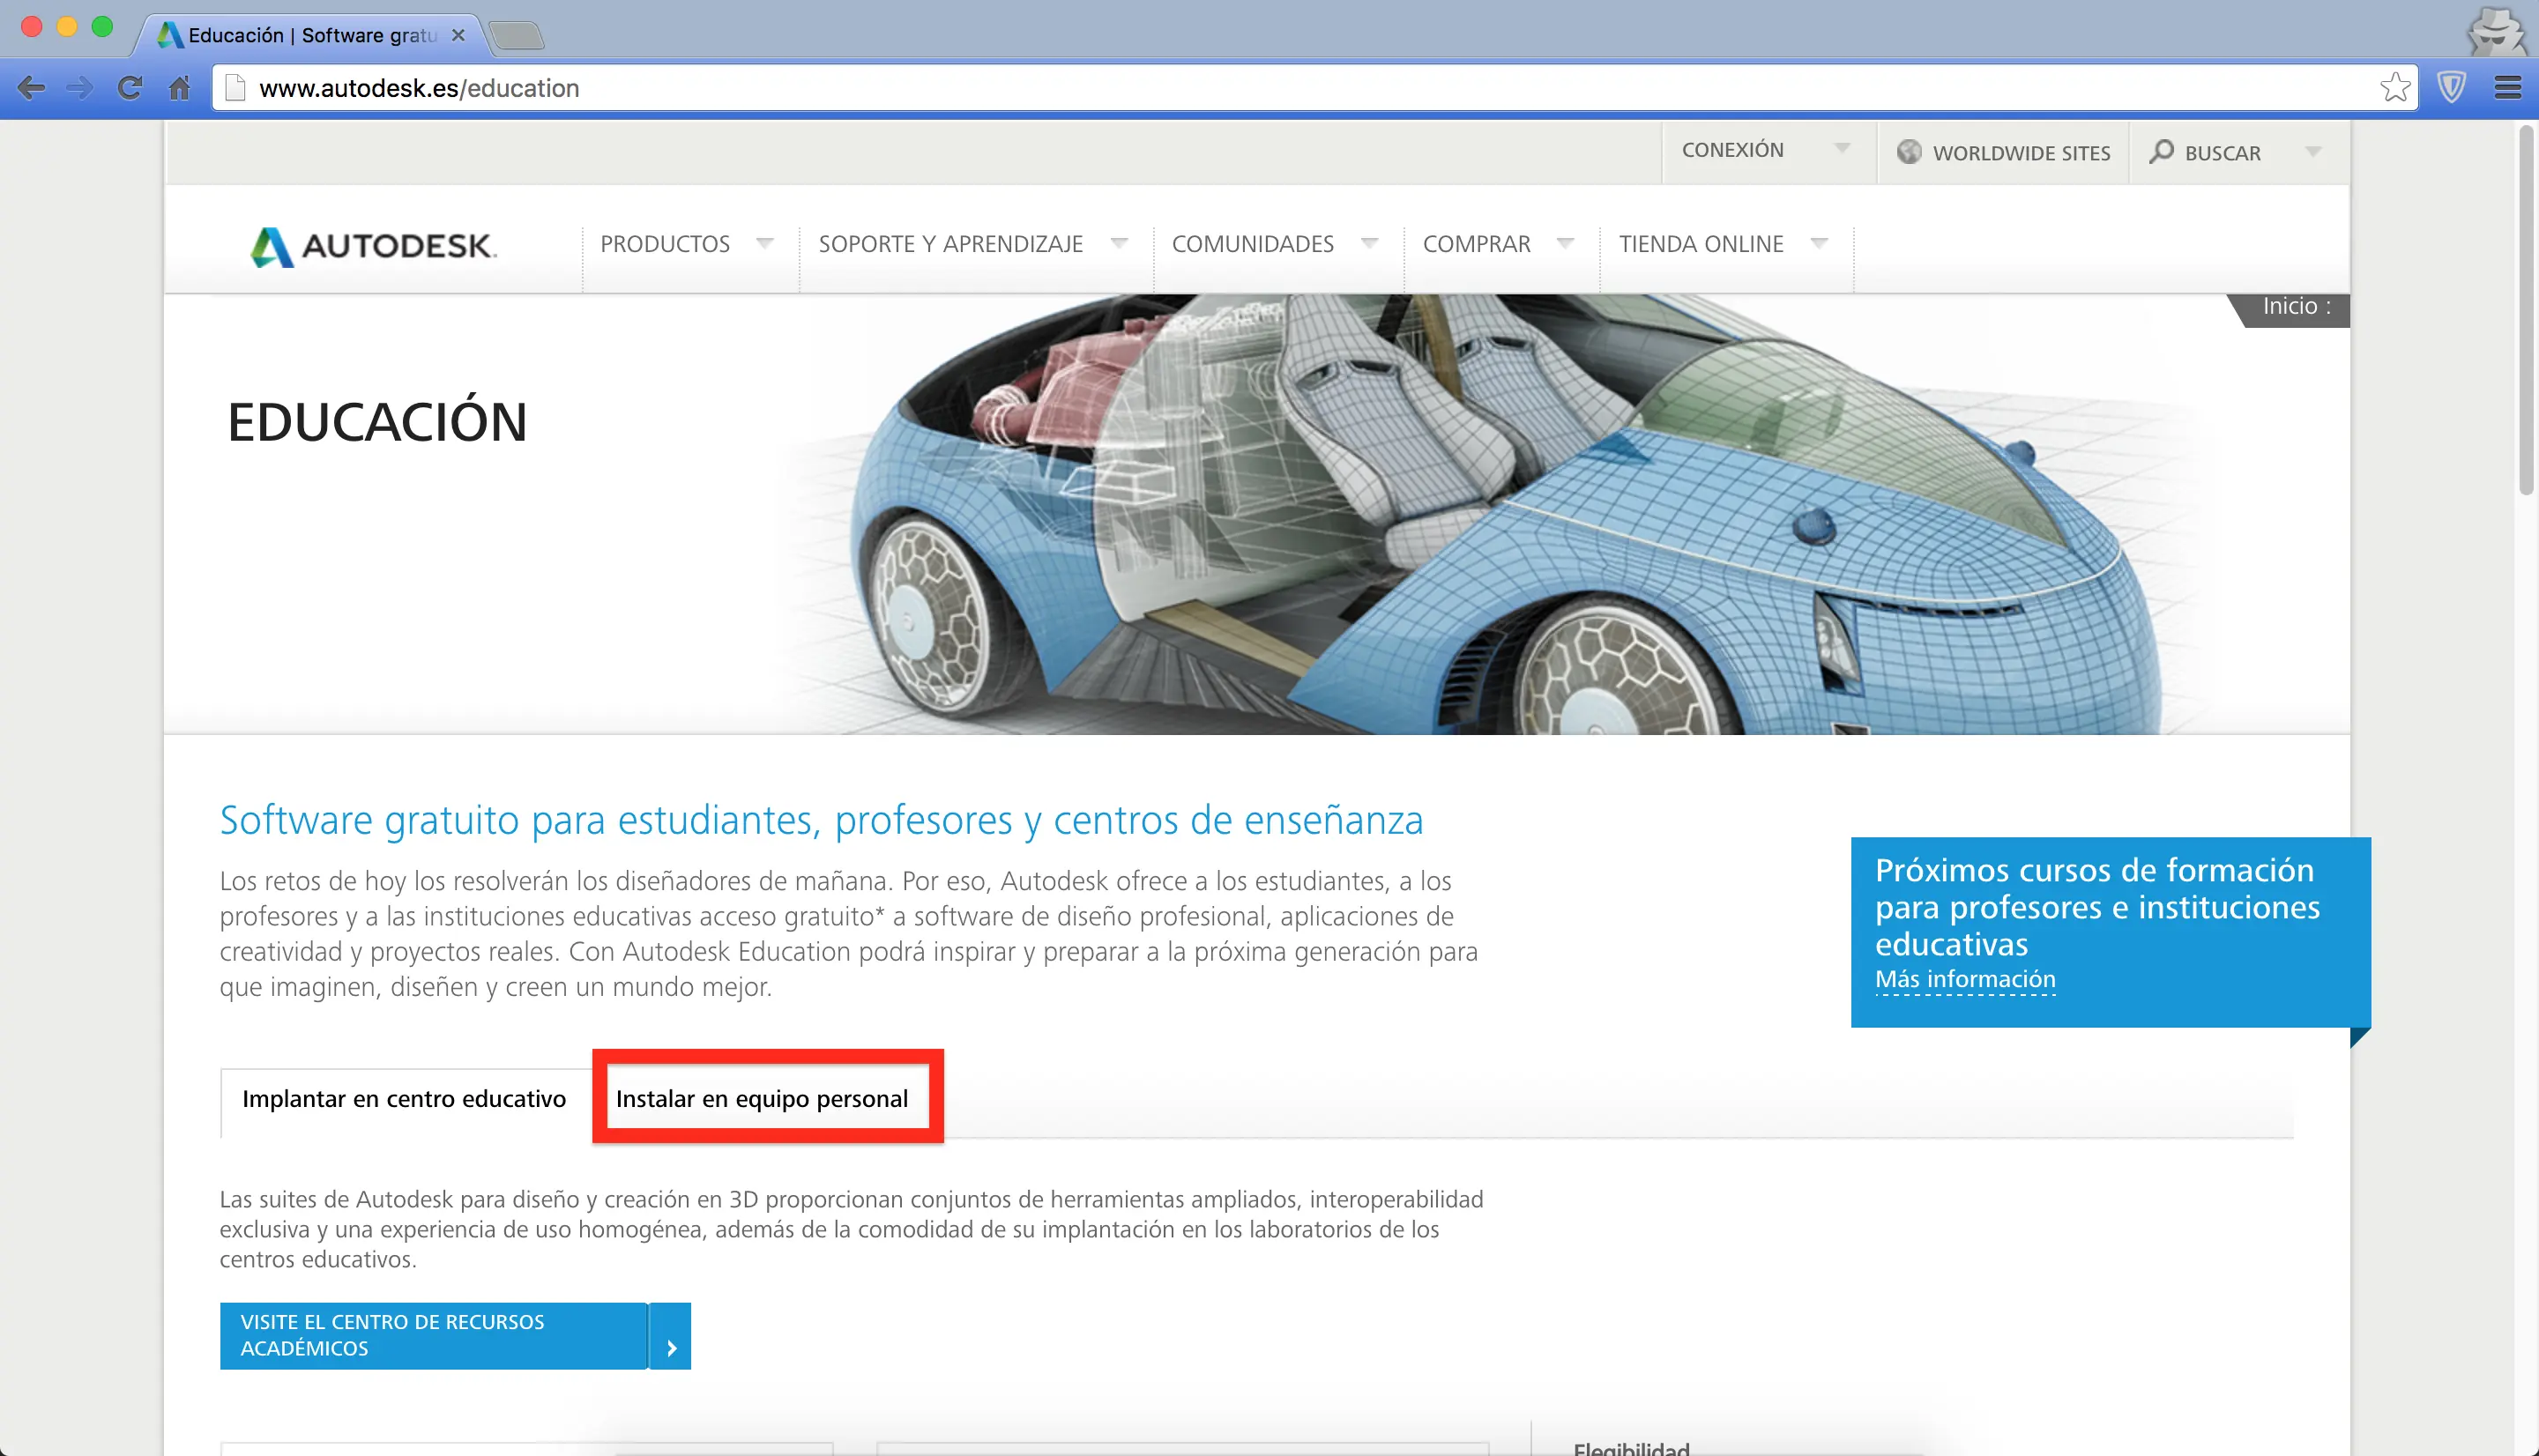
Task: Maximize the window with the green button
Action: coord(102,26)
